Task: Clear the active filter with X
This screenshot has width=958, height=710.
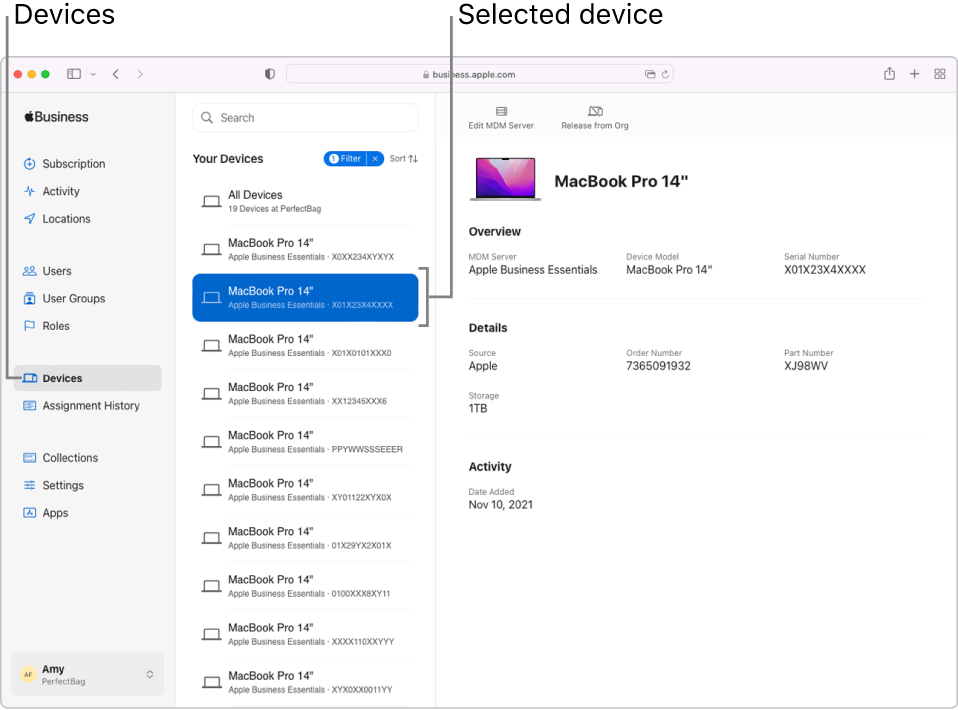Action: point(375,159)
